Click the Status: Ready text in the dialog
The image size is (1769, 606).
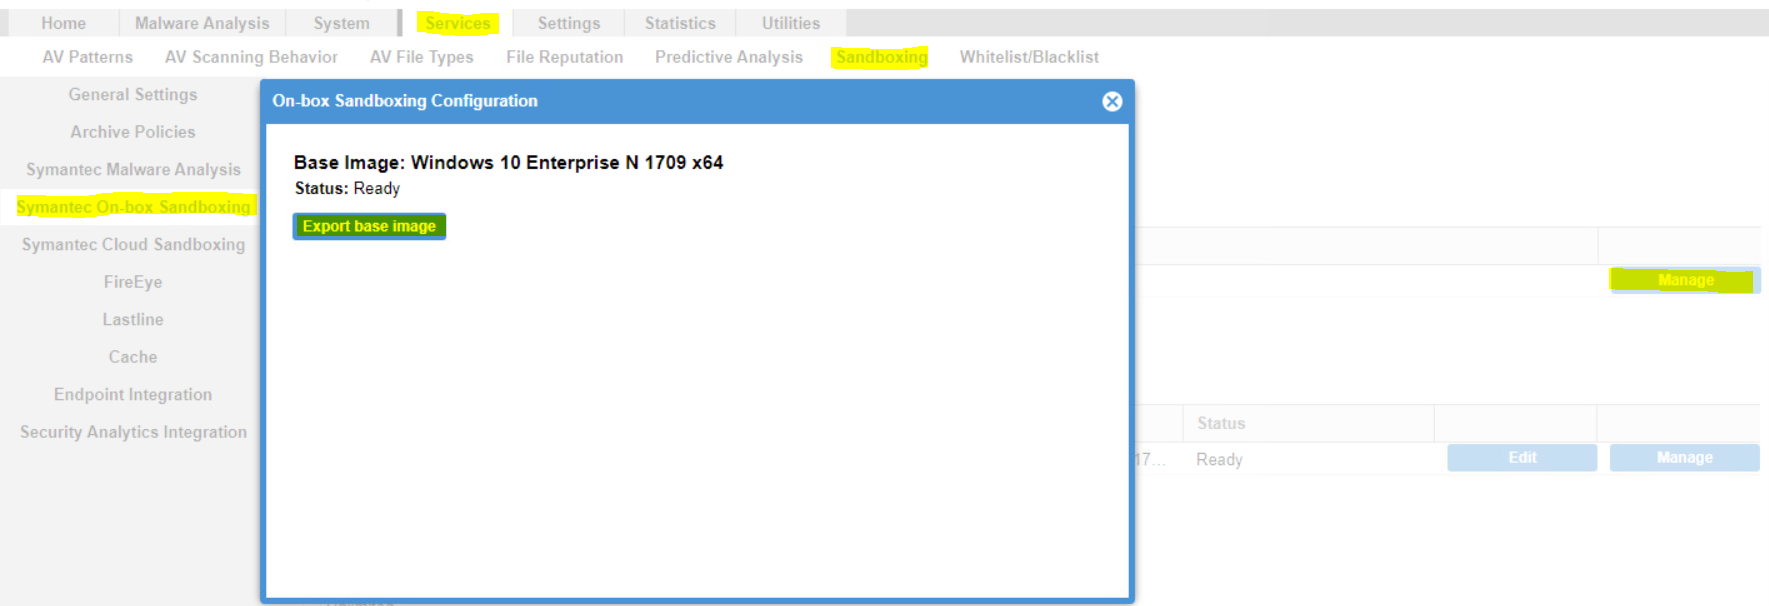[347, 188]
